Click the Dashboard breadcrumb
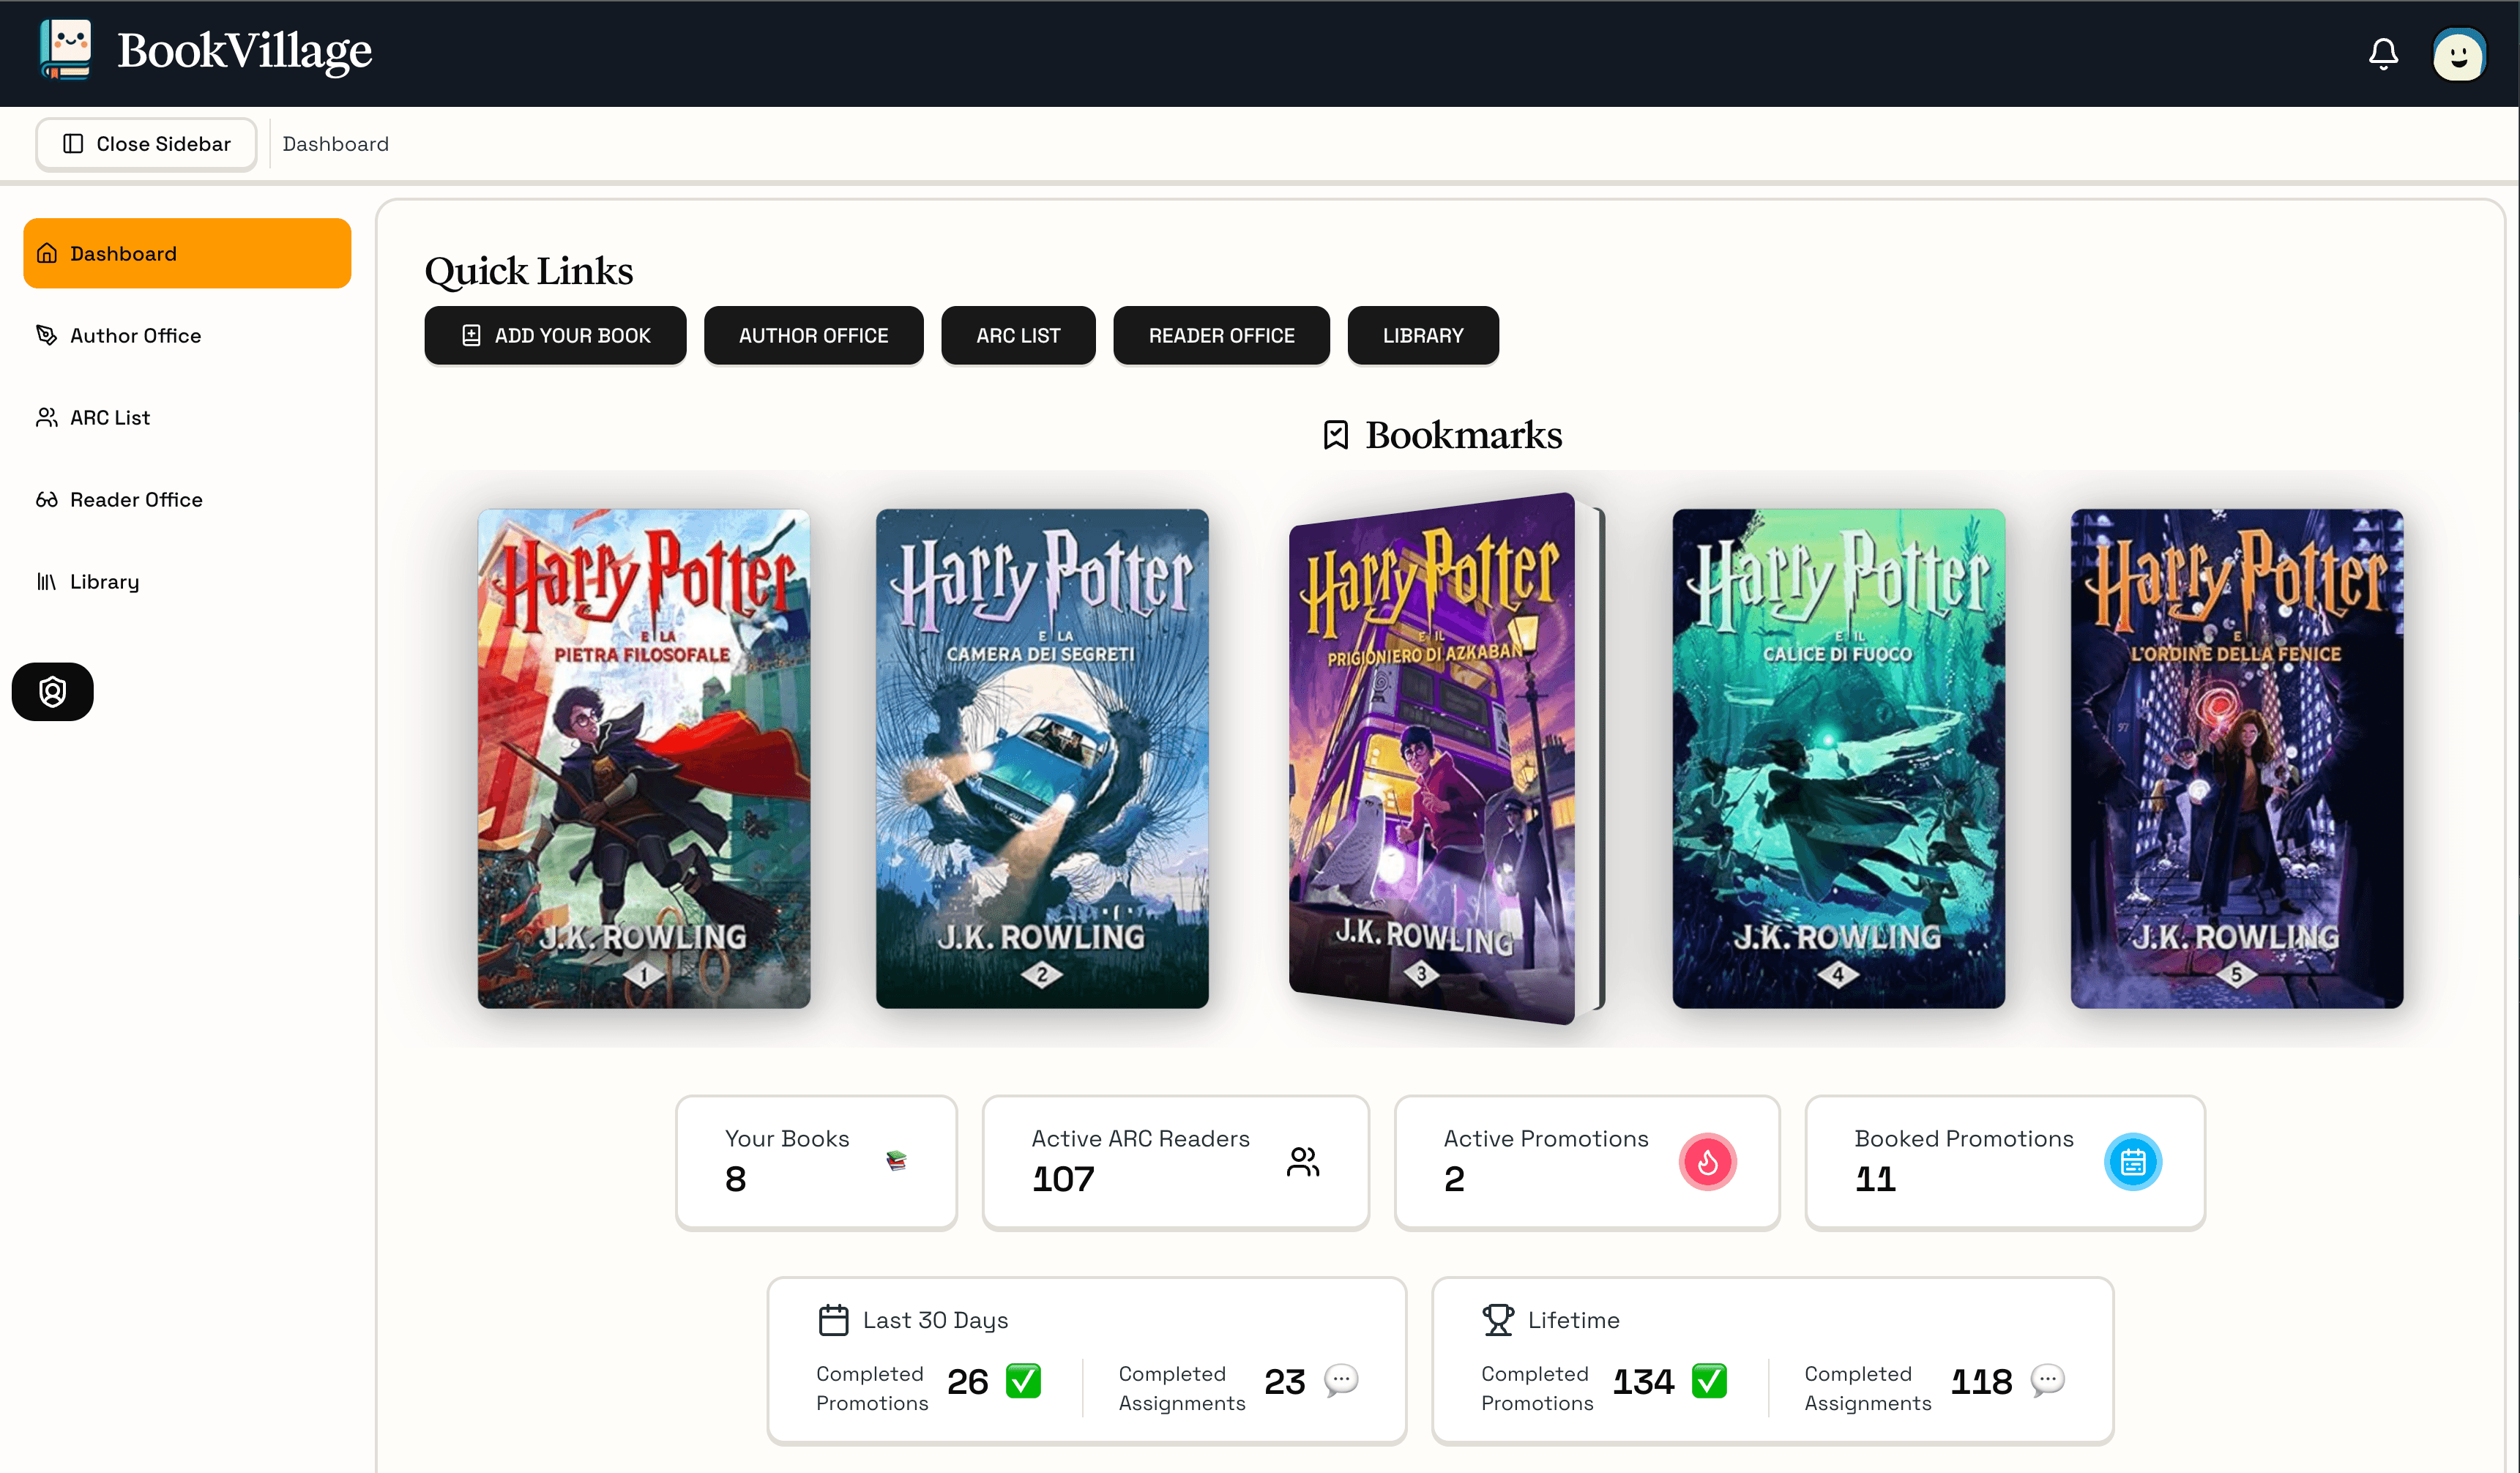The height and width of the screenshot is (1473, 2520). pyautogui.click(x=335, y=144)
